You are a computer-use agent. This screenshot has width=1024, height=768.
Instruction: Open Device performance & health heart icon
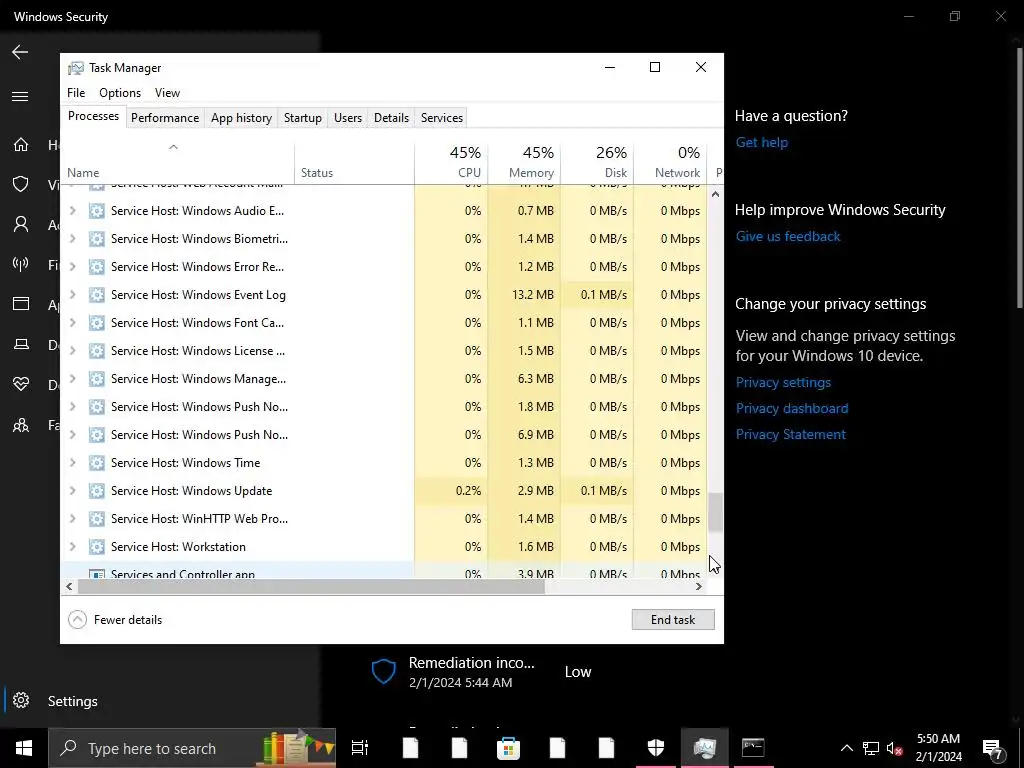click(21, 384)
